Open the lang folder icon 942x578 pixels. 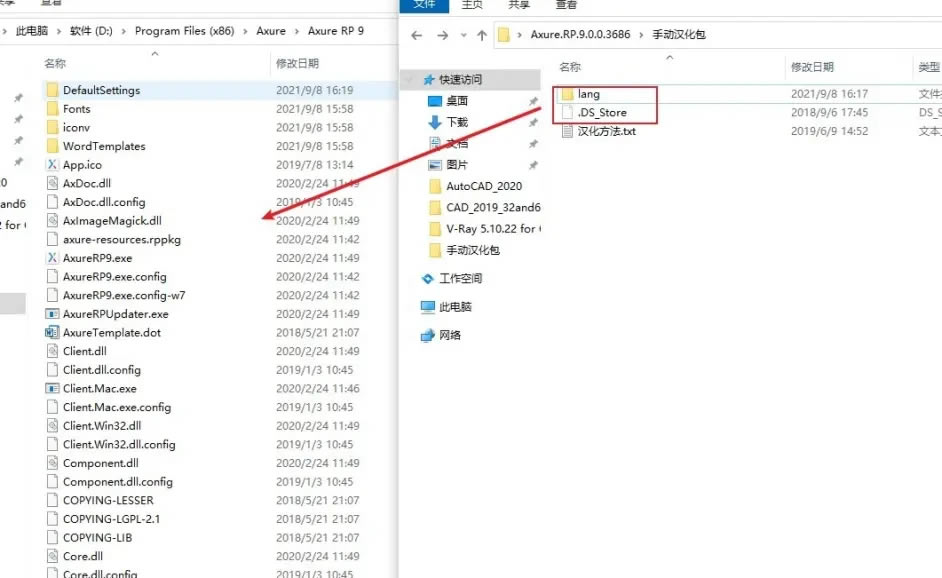567,94
